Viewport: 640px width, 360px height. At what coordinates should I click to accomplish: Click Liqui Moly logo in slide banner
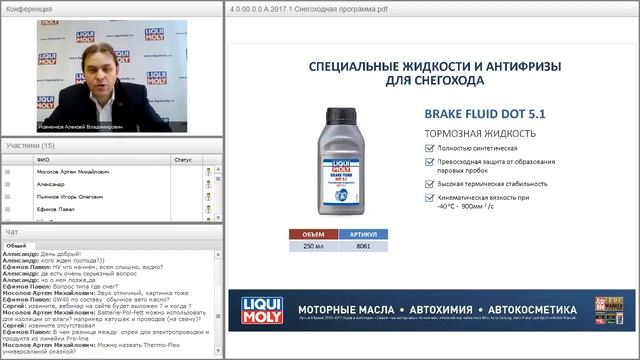[x=262, y=311]
